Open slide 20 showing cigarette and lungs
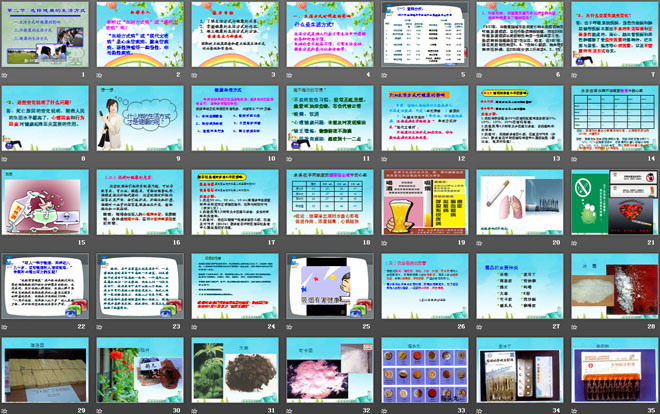The image size is (660, 414). tap(521, 204)
